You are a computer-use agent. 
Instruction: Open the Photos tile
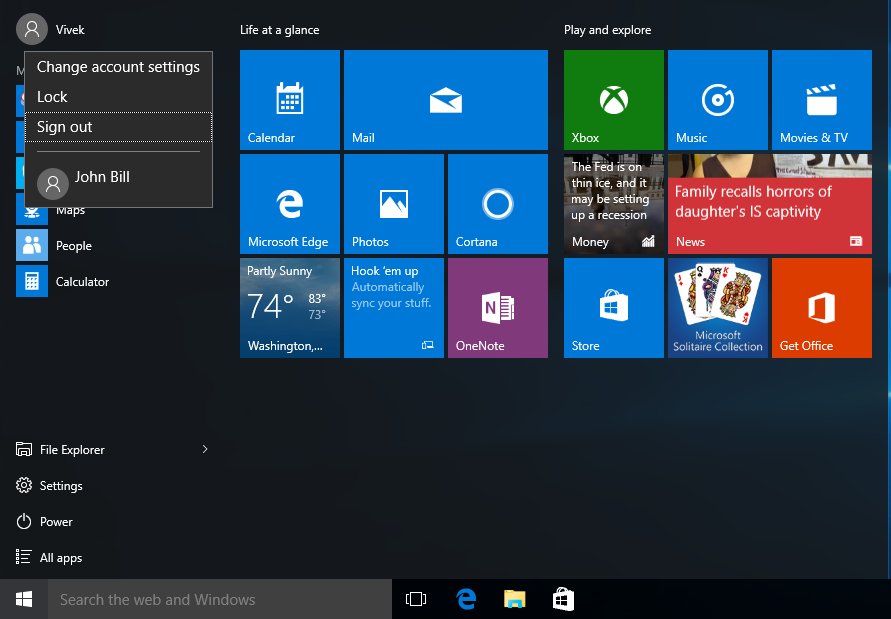click(x=393, y=203)
